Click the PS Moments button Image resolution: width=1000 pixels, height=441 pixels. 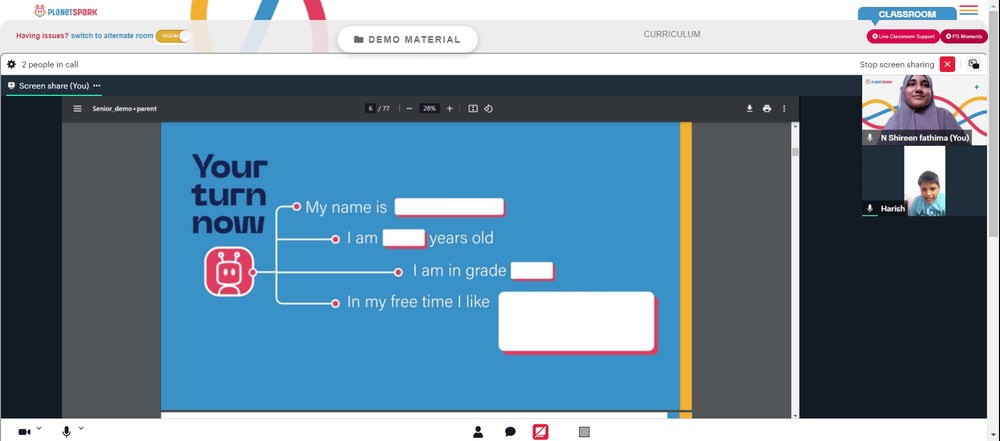coord(964,36)
